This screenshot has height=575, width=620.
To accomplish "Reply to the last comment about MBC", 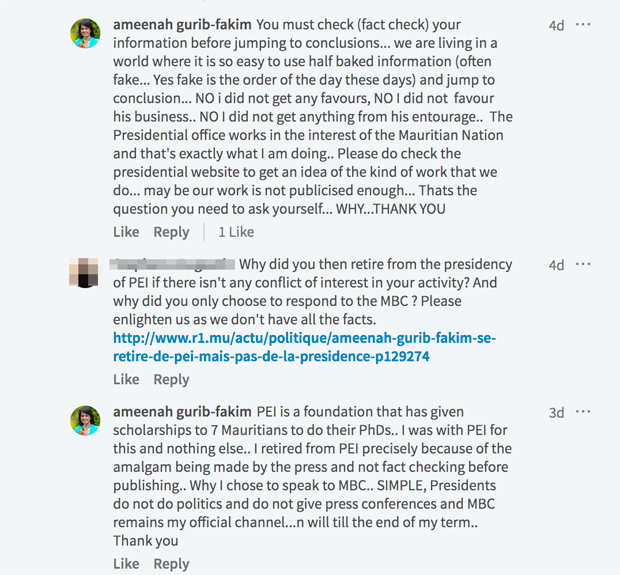I will click(x=171, y=563).
